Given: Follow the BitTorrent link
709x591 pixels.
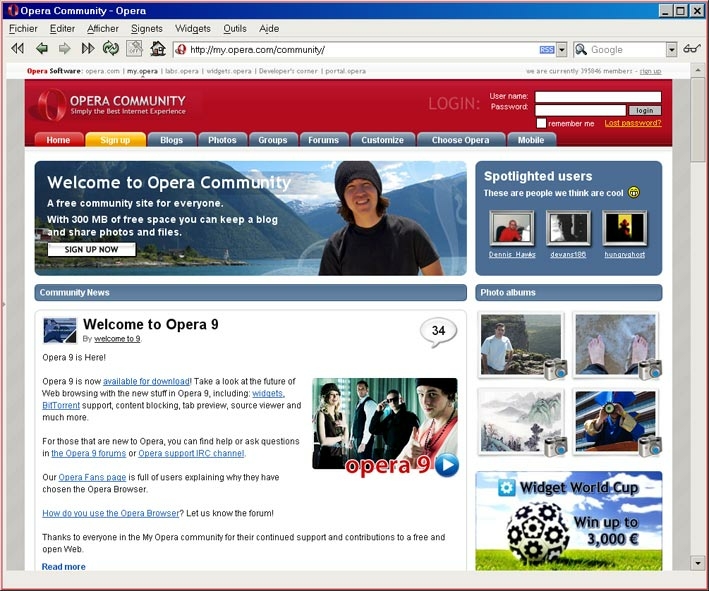Looking at the screenshot, I should click(x=61, y=405).
